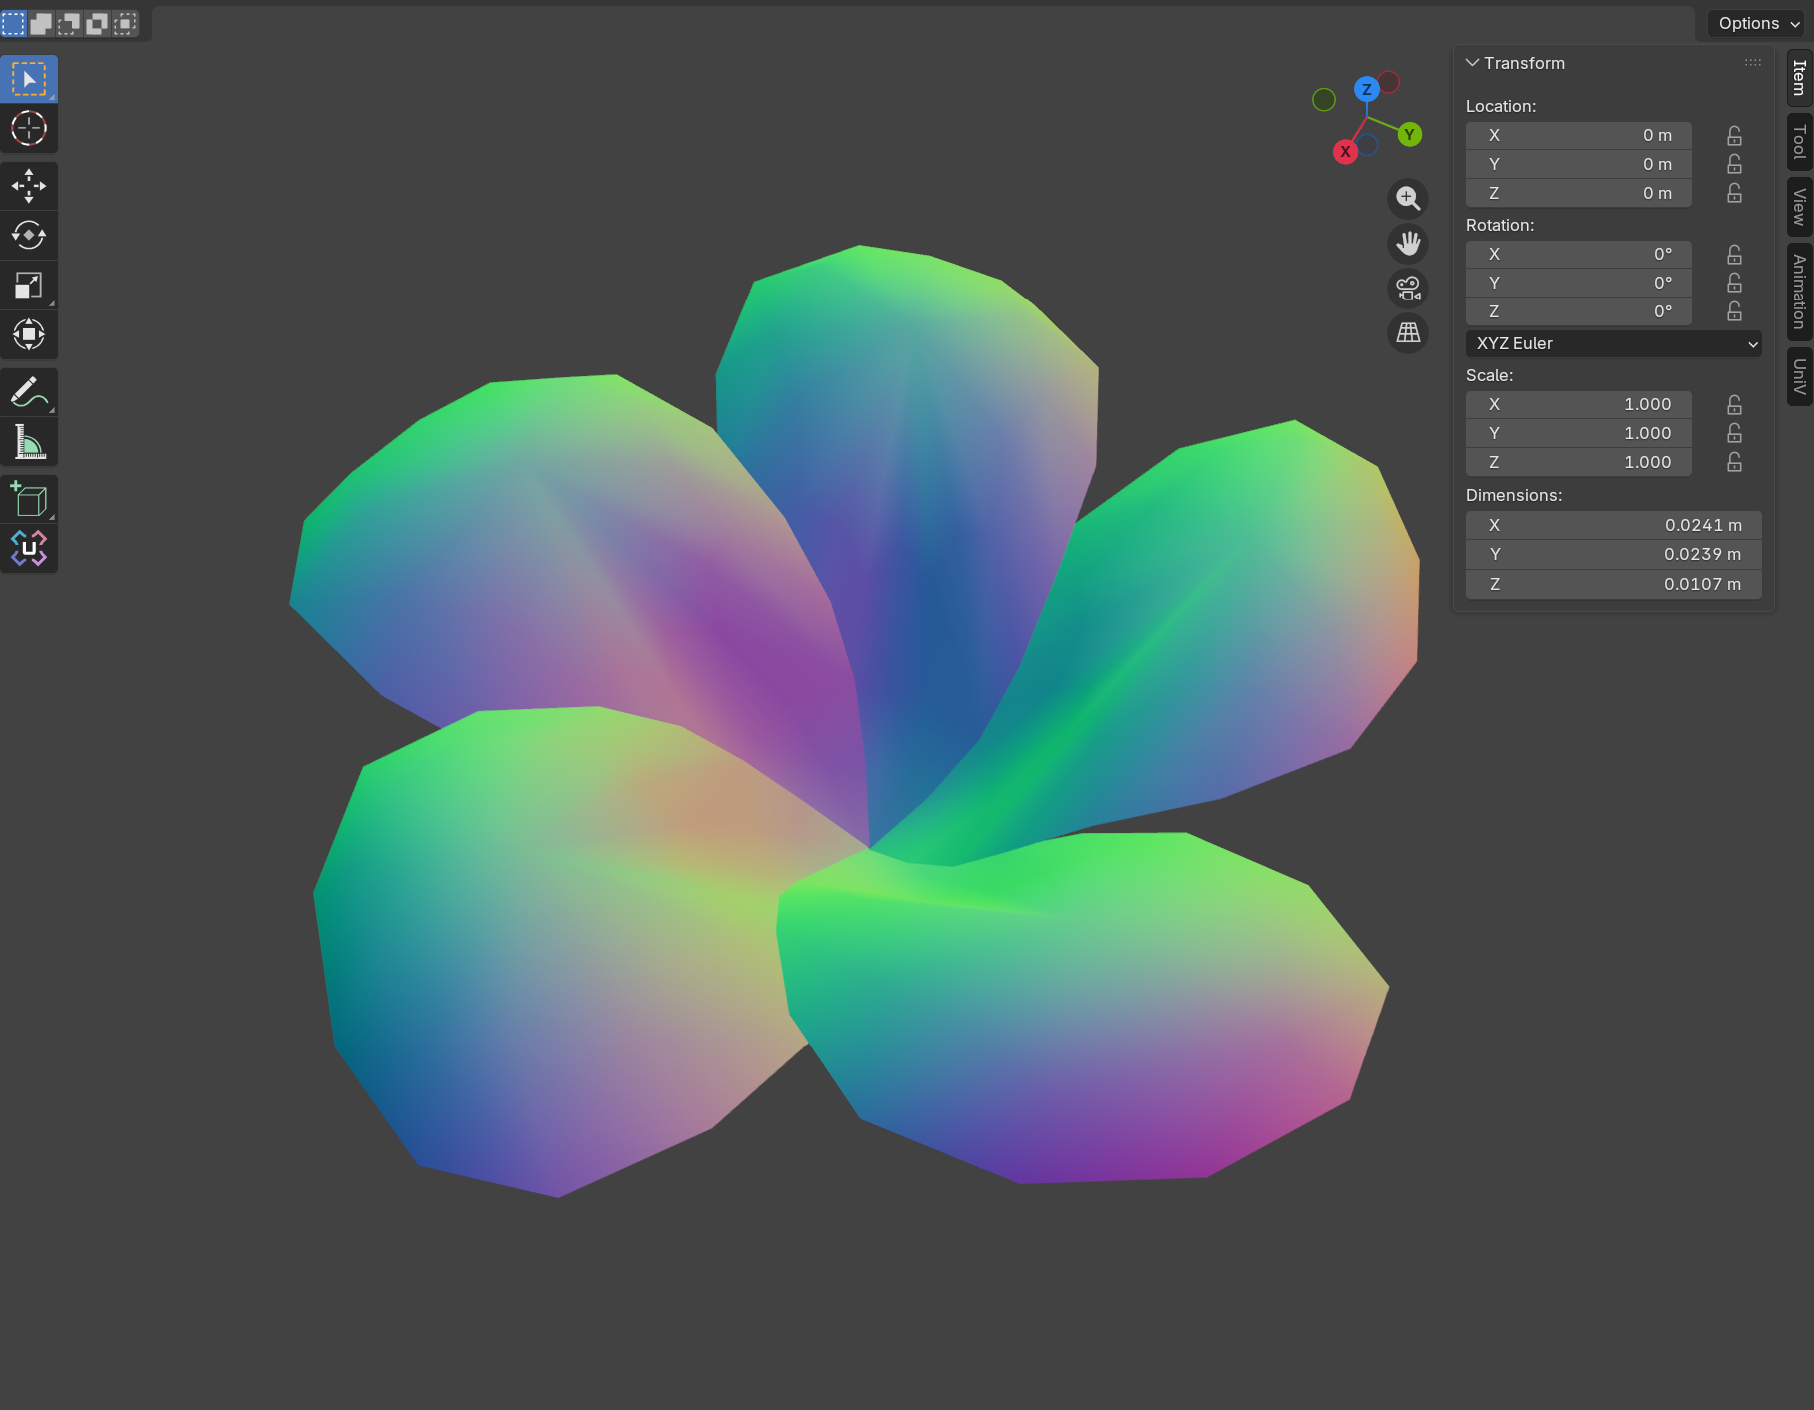Toggle lock for Location X
Screen dimensions: 1814x1410
point(1734,136)
